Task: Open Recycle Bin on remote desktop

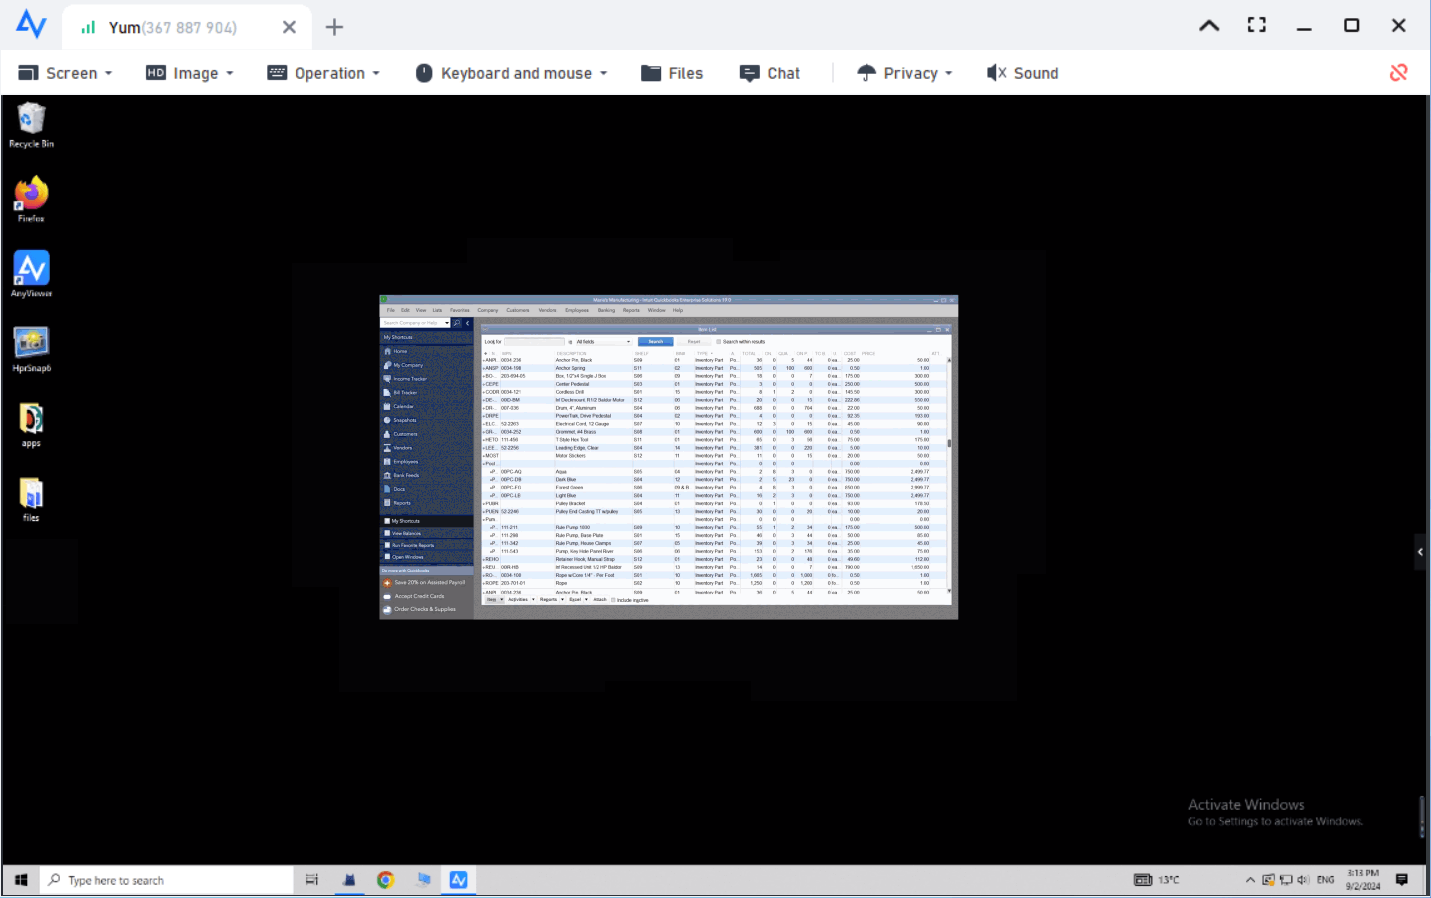Action: [31, 120]
